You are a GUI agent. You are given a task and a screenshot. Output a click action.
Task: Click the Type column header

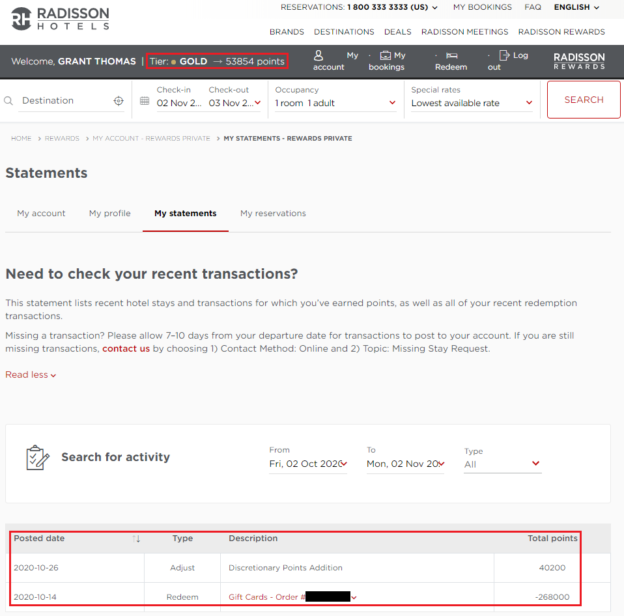click(182, 538)
